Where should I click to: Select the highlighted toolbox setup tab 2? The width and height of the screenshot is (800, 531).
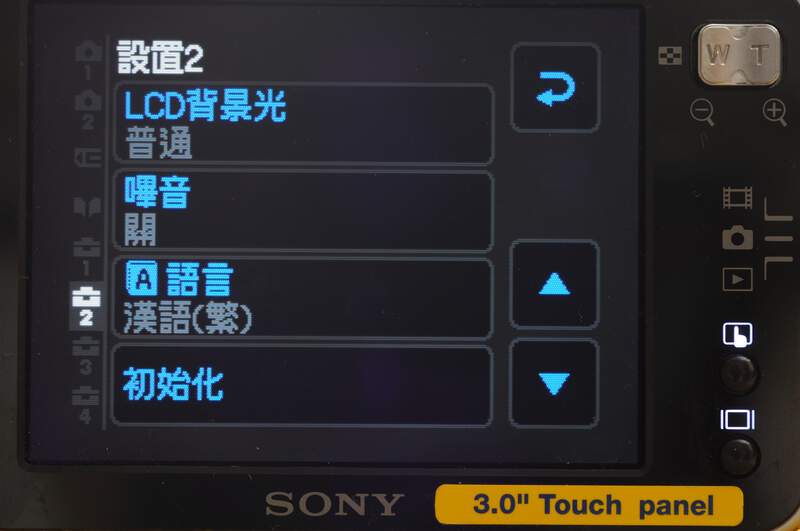(x=86, y=306)
